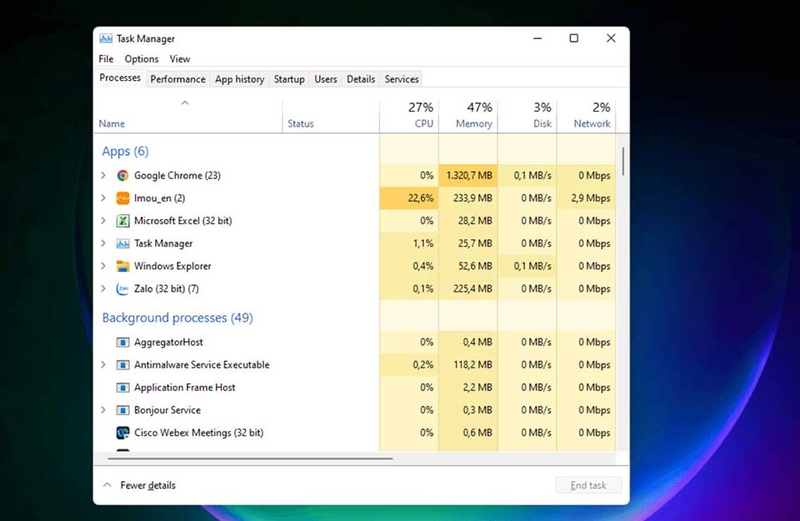Expand the Microsoft Excel (32 bit) entry
The width and height of the screenshot is (800, 521).
click(104, 221)
